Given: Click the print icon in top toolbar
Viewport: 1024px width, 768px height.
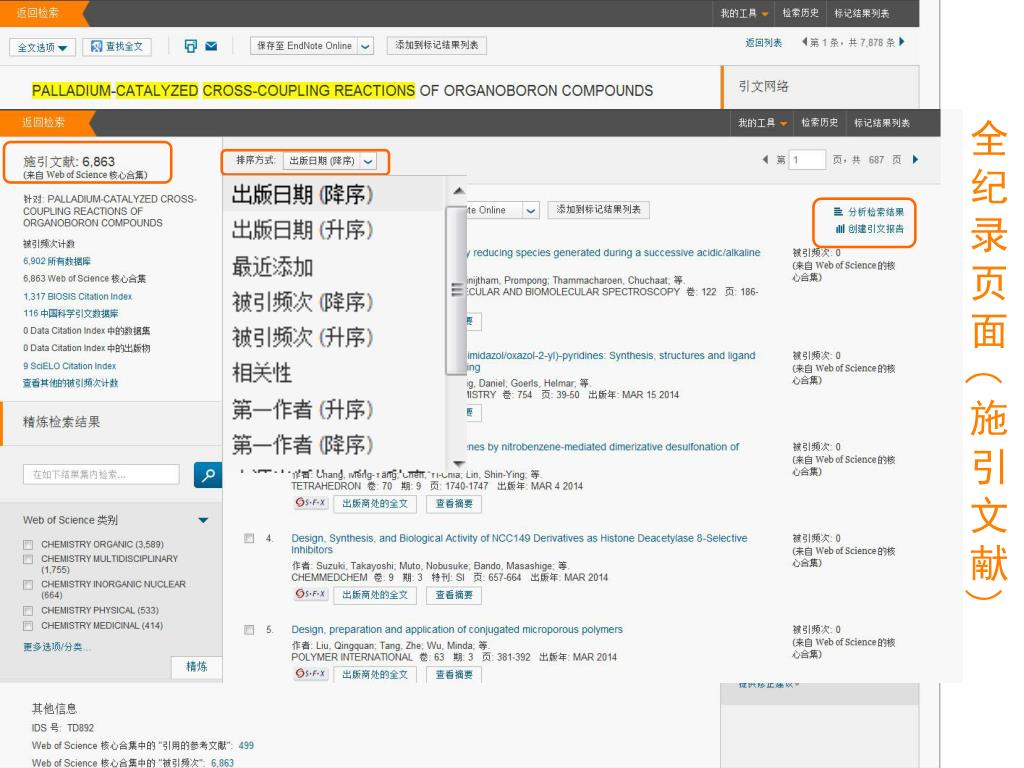Looking at the screenshot, I should point(191,46).
